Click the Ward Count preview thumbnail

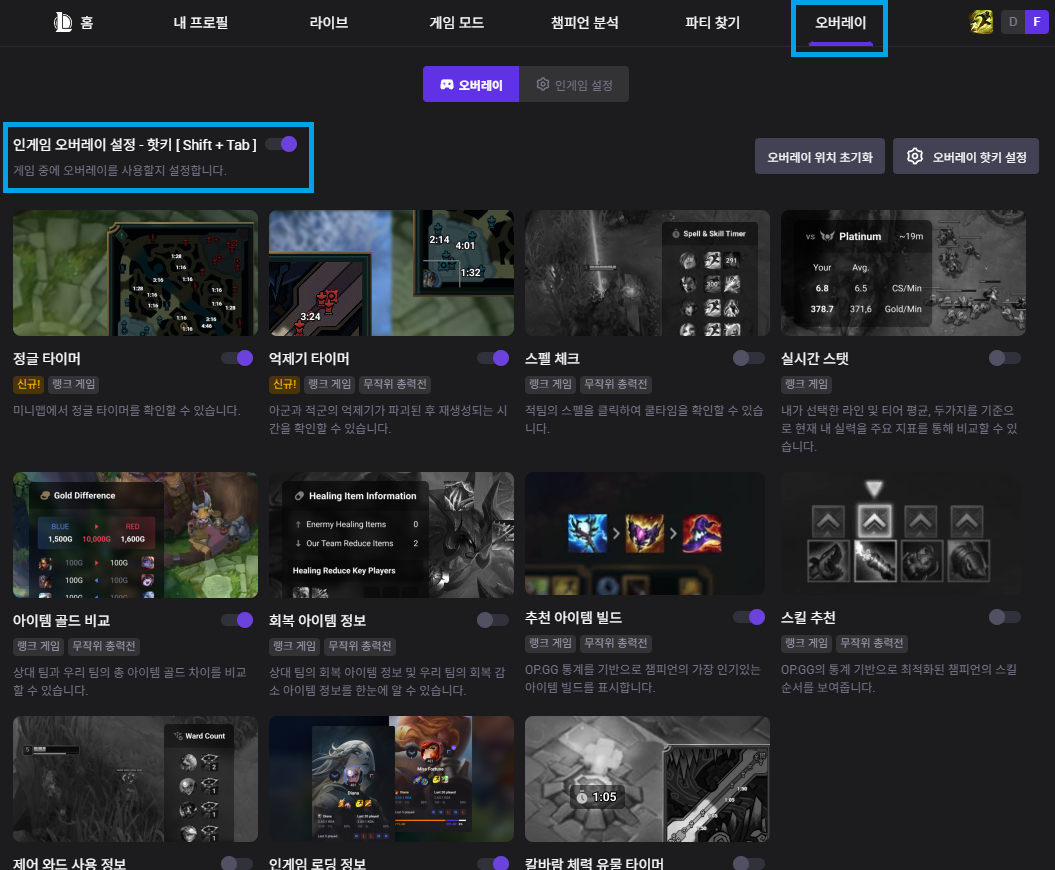pos(135,778)
